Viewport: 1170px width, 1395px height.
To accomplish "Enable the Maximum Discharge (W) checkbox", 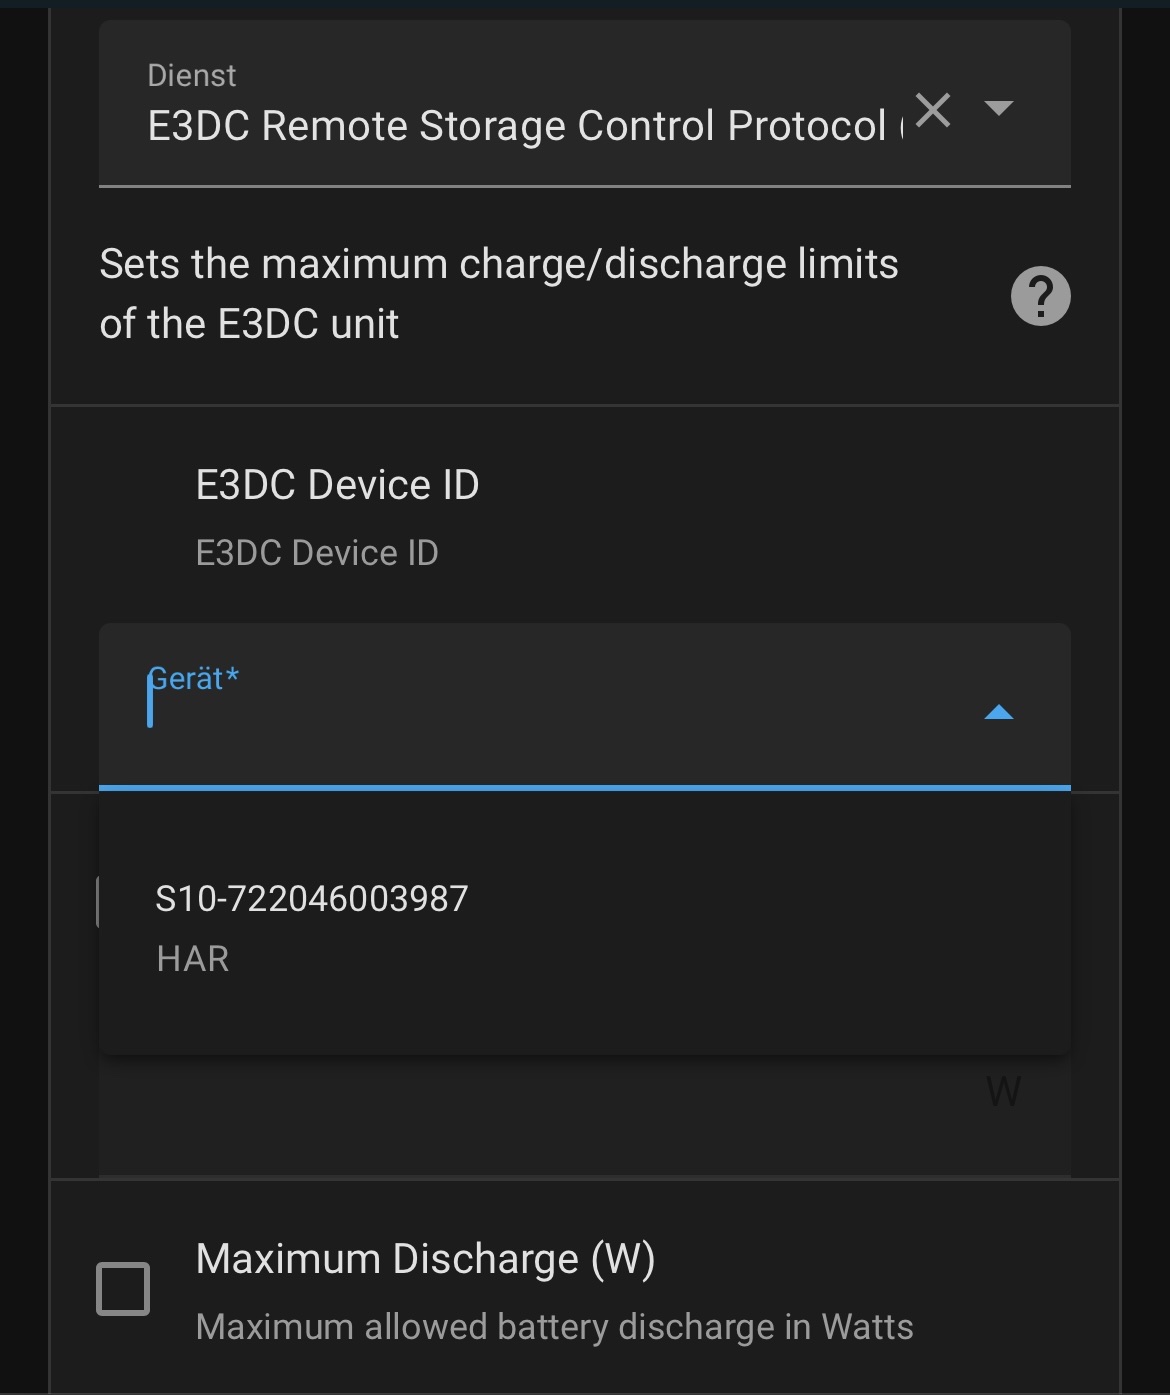I will [x=122, y=1288].
